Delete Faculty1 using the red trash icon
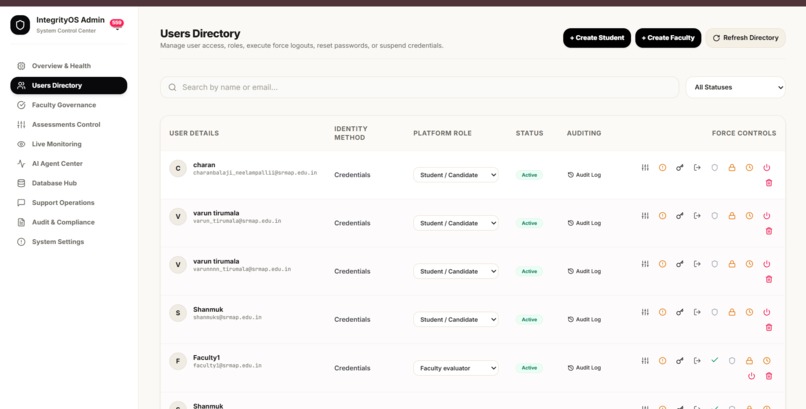This screenshot has height=409, width=806. 769,376
